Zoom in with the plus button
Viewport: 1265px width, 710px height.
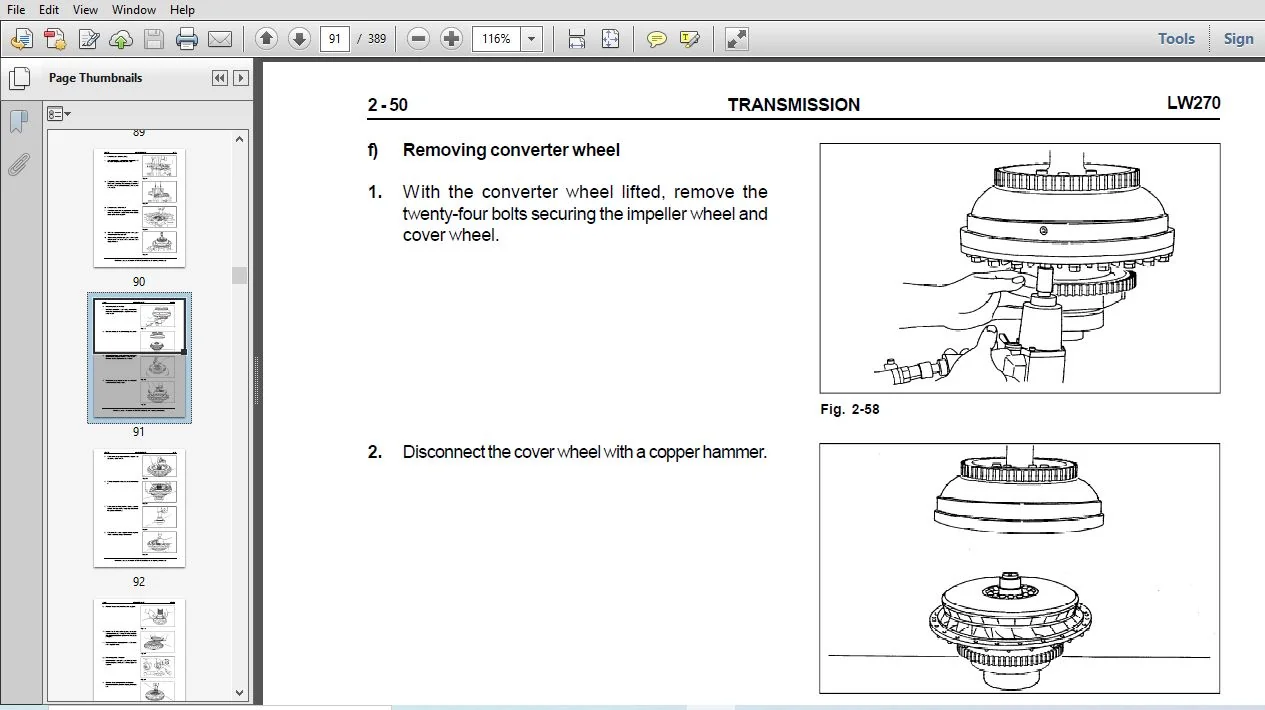(452, 39)
